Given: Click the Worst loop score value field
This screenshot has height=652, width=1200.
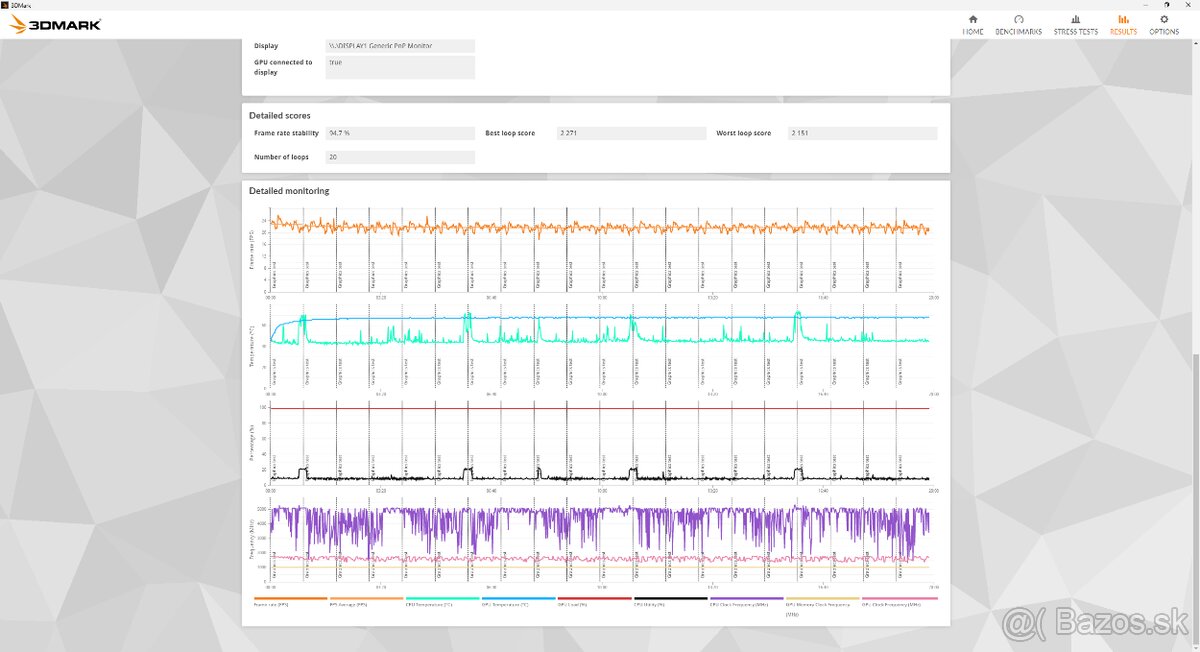Looking at the screenshot, I should click(x=863, y=133).
